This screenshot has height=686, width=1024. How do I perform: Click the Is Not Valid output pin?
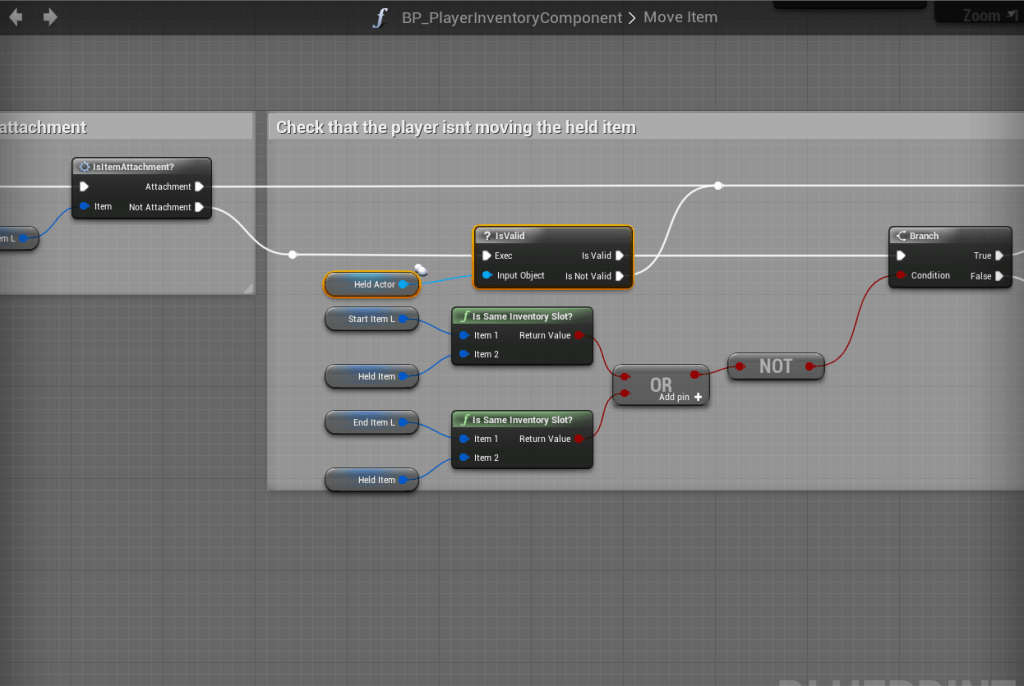[x=620, y=276]
